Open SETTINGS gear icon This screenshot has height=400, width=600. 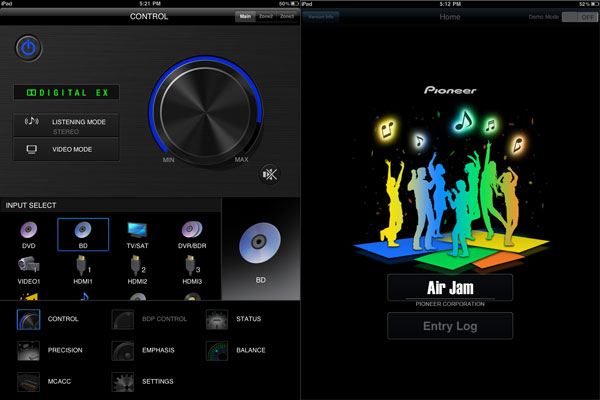coord(122,382)
